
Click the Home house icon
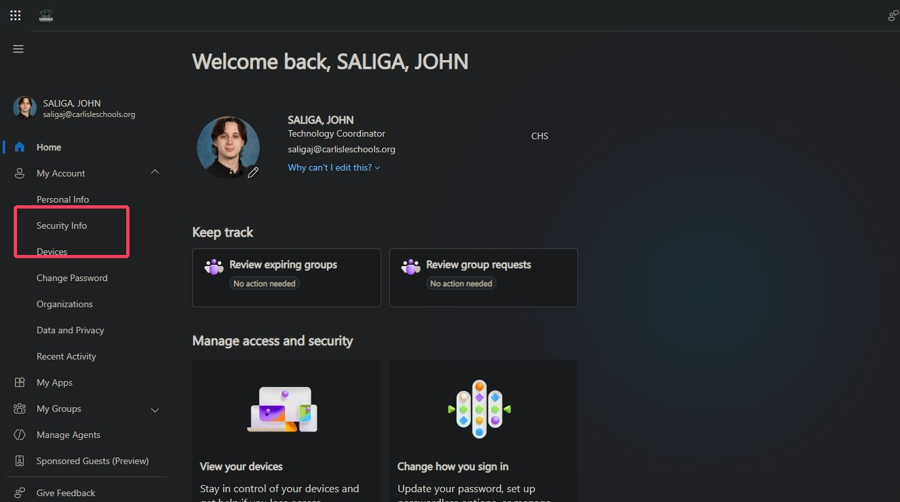click(20, 147)
